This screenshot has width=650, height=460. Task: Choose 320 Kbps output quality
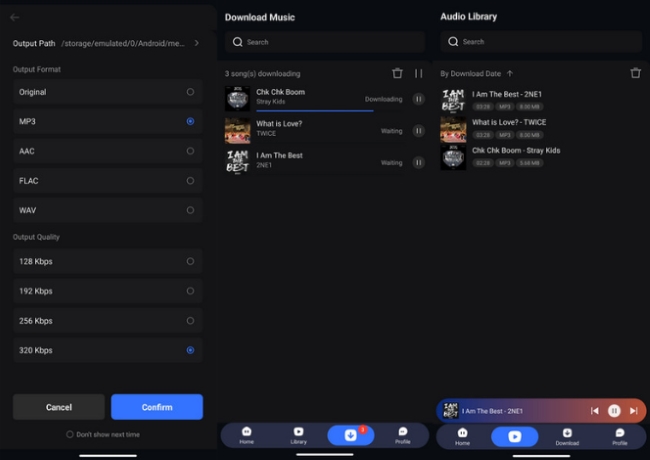[108, 350]
